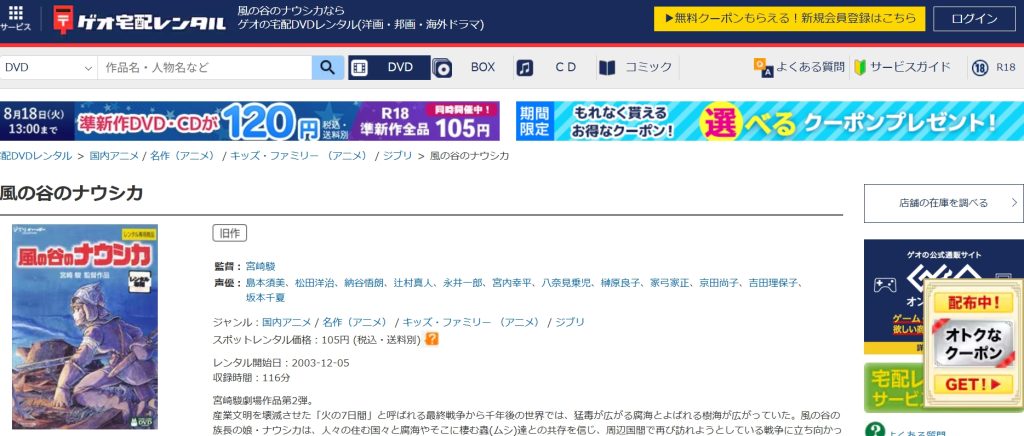This screenshot has width=1024, height=436.
Task: Click the サービスガイド beginner mark icon
Action: [860, 67]
